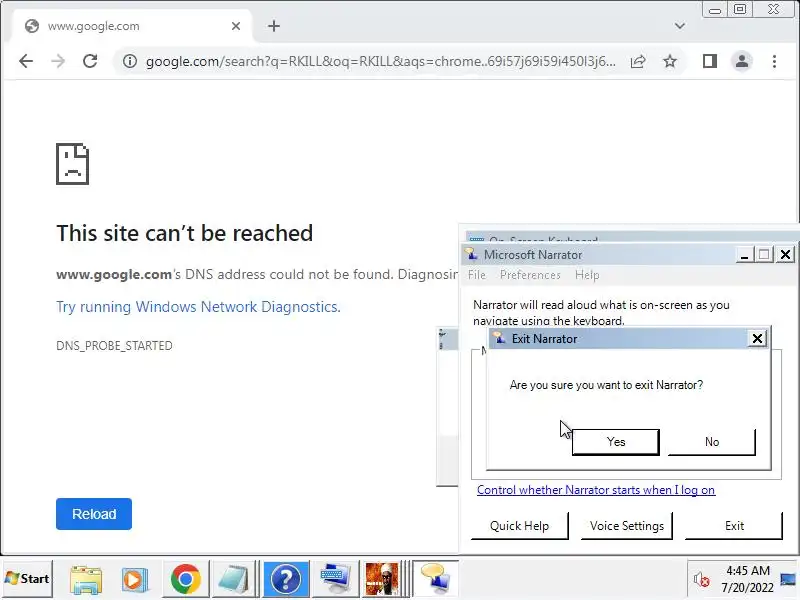Open File menu in Microsoft Narrator
This screenshot has height=600, width=800.
pos(477,275)
